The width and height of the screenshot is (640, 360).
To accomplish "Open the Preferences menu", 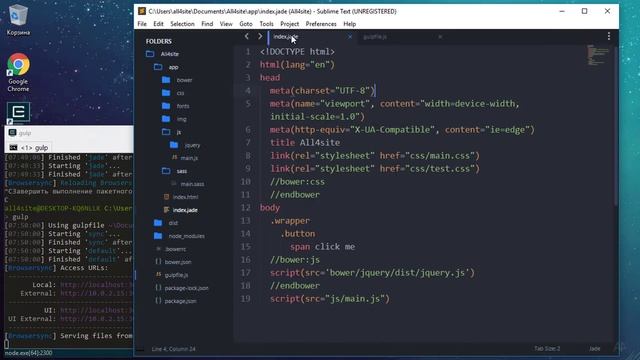I will tap(321, 24).
